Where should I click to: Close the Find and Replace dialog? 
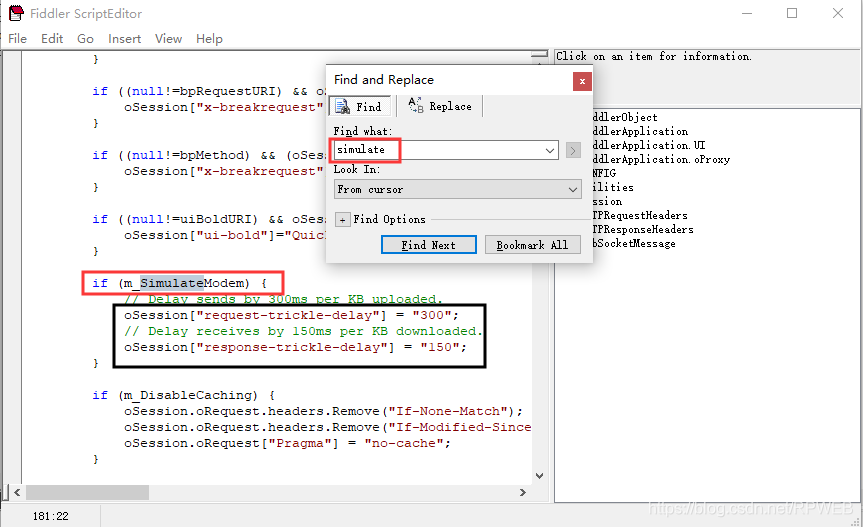point(582,81)
